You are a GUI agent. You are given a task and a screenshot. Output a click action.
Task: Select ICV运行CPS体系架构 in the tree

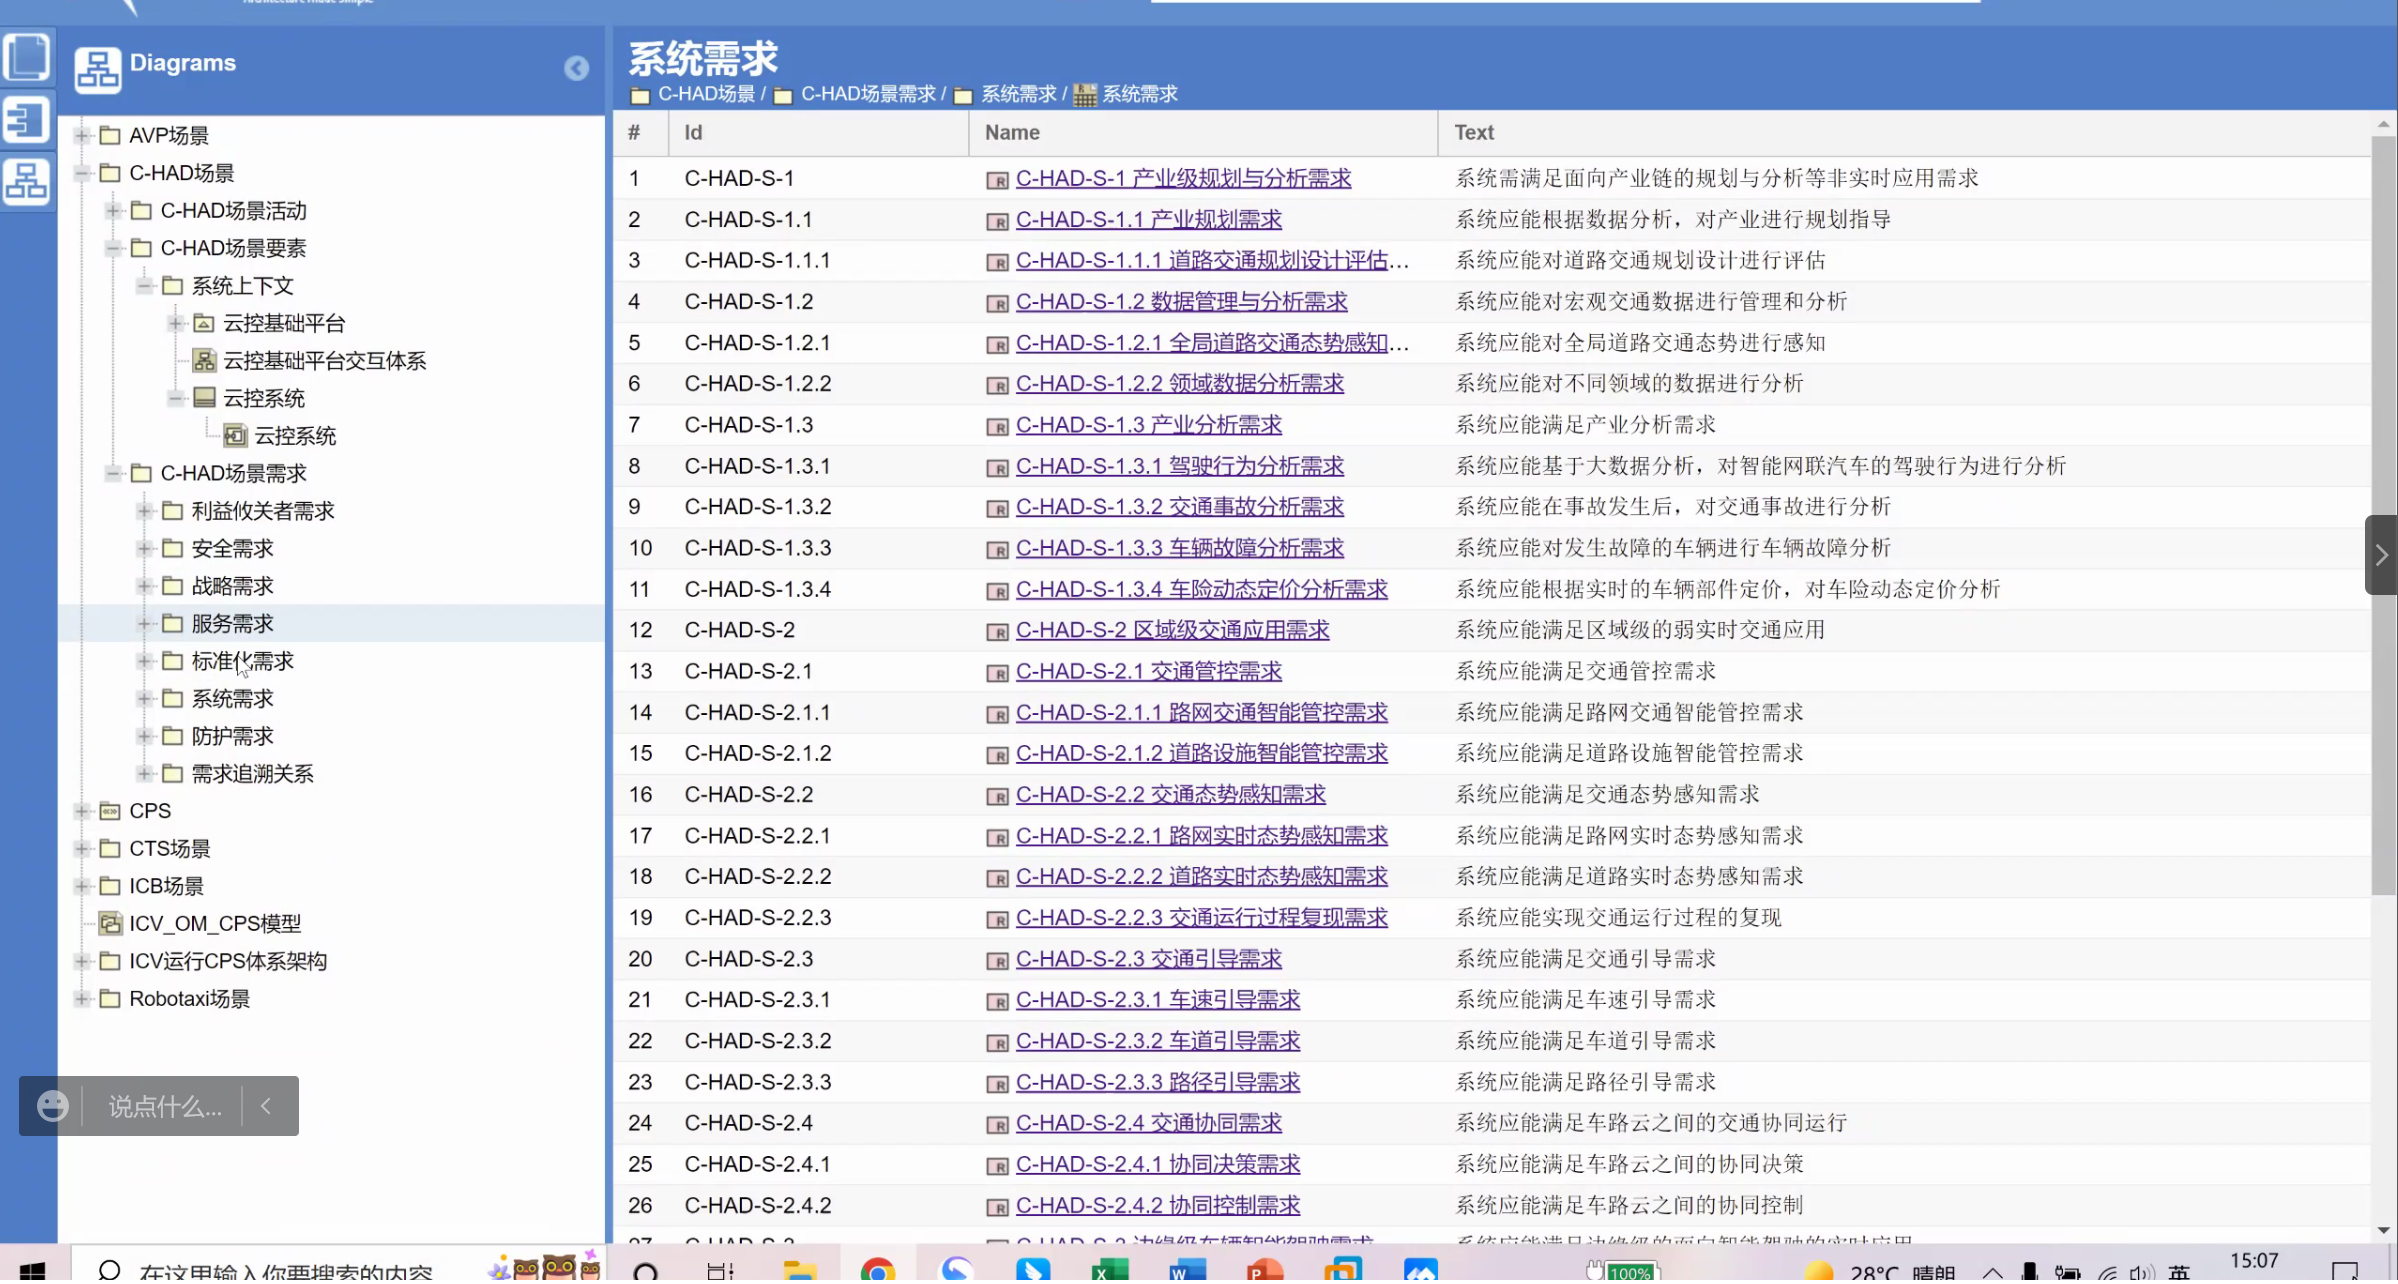coord(228,961)
